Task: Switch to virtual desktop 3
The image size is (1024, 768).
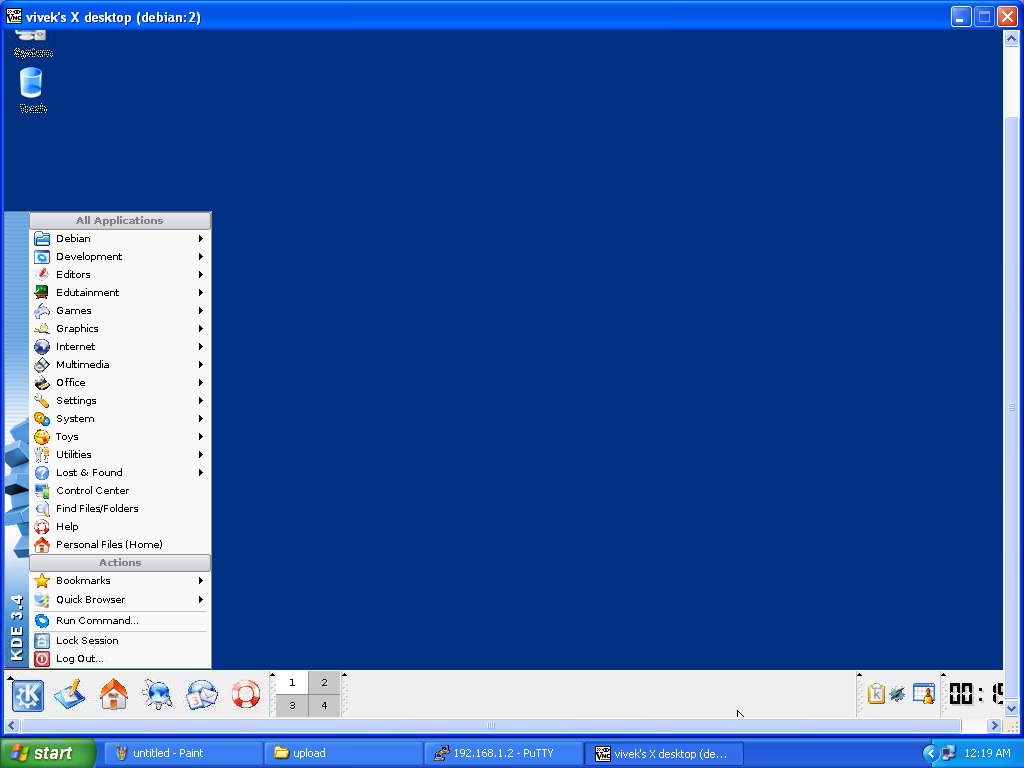Action: [x=292, y=705]
